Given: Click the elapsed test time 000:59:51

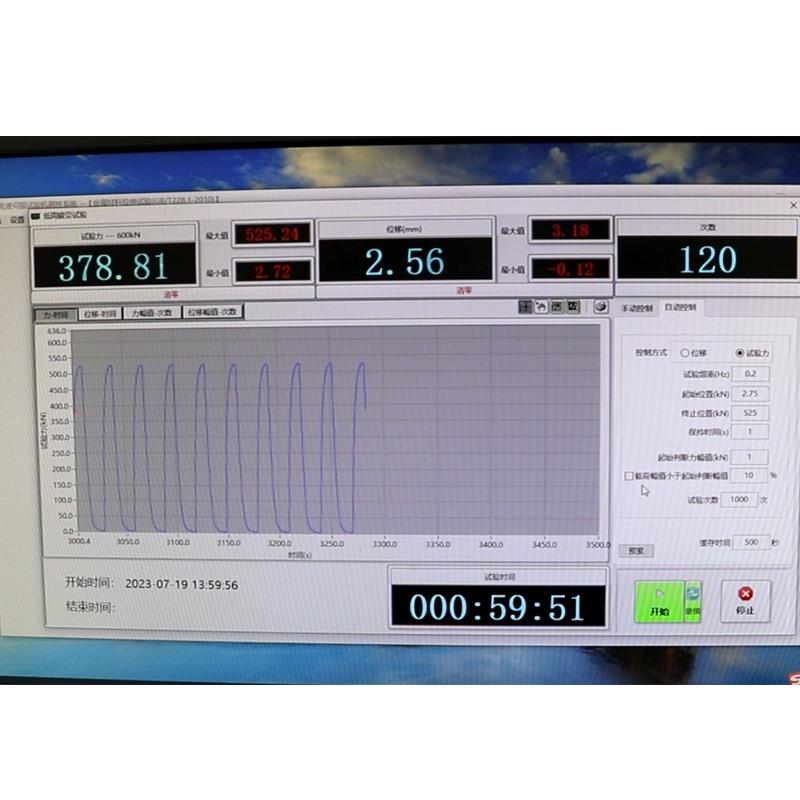Looking at the screenshot, I should click(x=498, y=606).
